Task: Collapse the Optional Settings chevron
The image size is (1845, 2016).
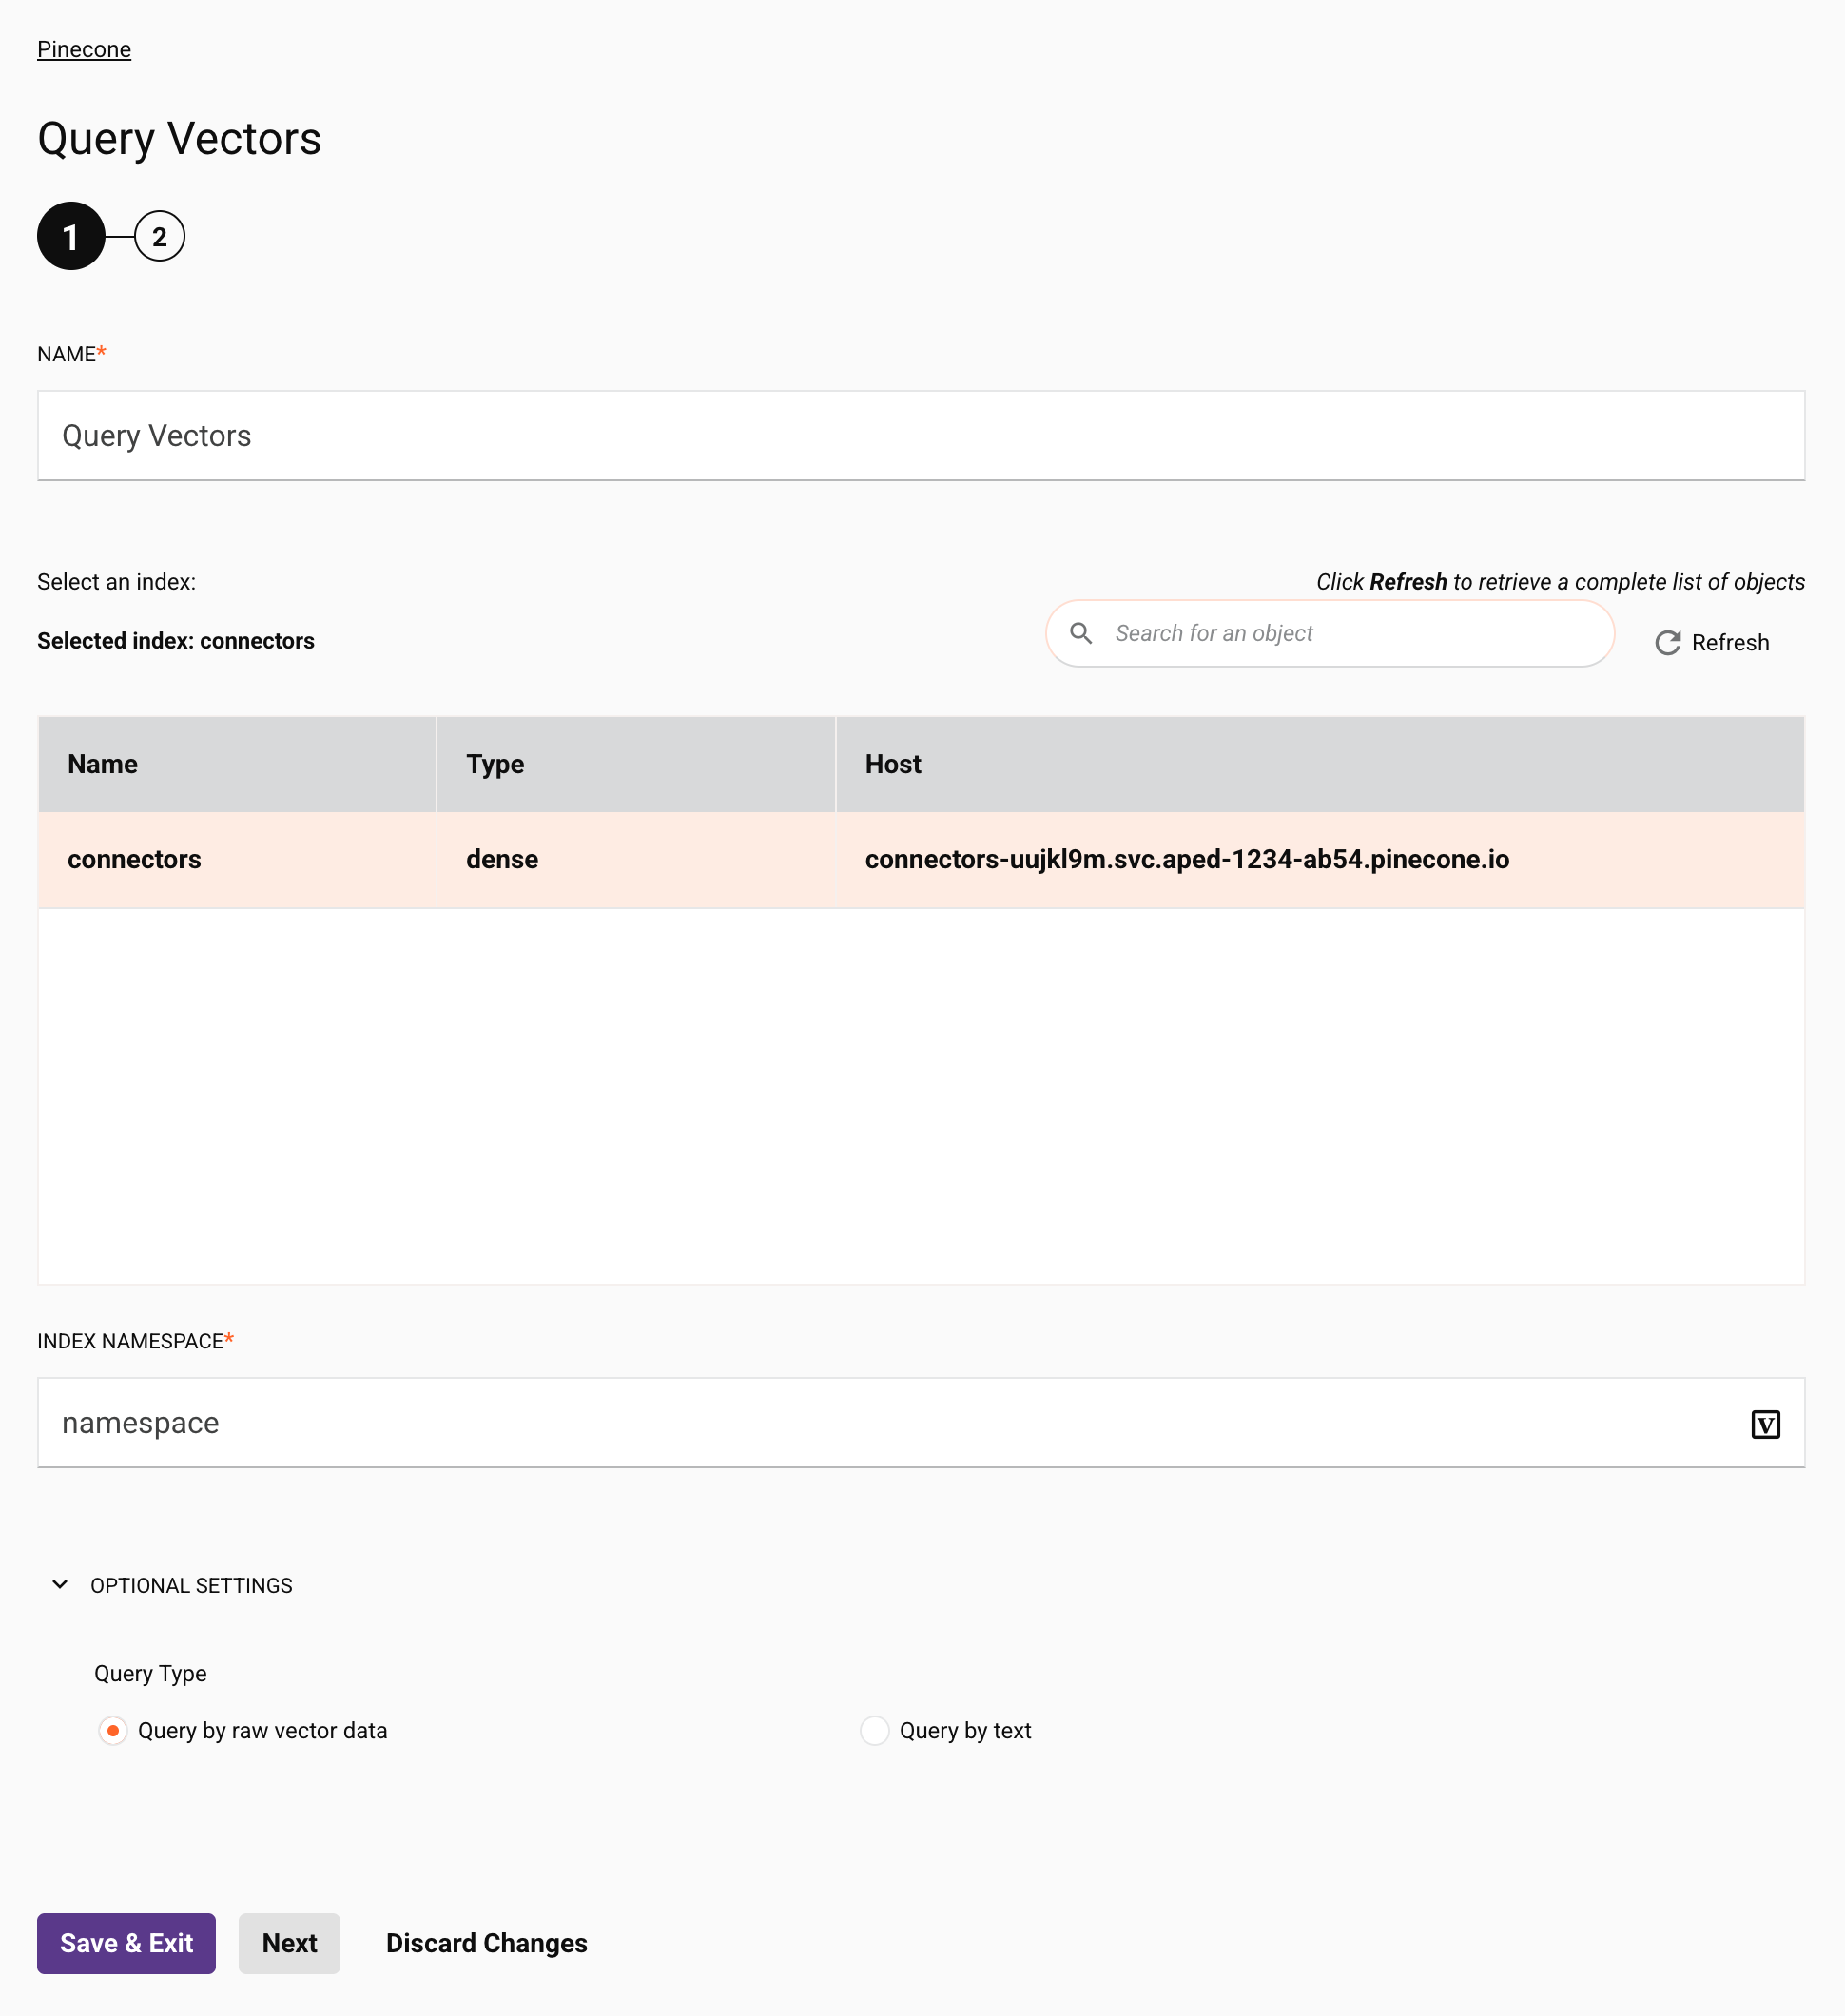Action: pos(60,1585)
